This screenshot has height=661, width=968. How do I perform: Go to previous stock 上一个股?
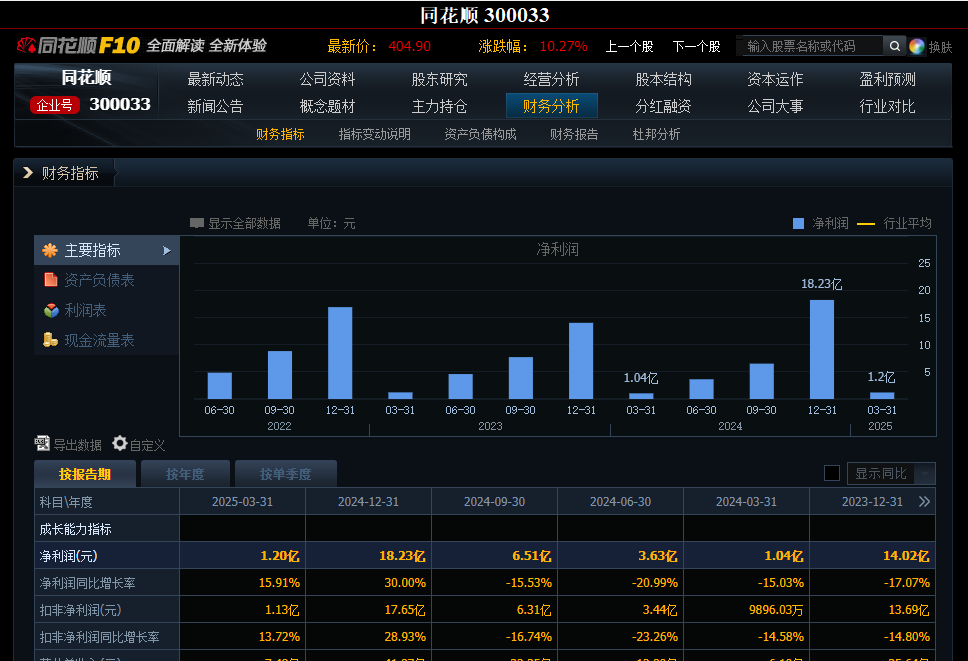pyautogui.click(x=629, y=46)
